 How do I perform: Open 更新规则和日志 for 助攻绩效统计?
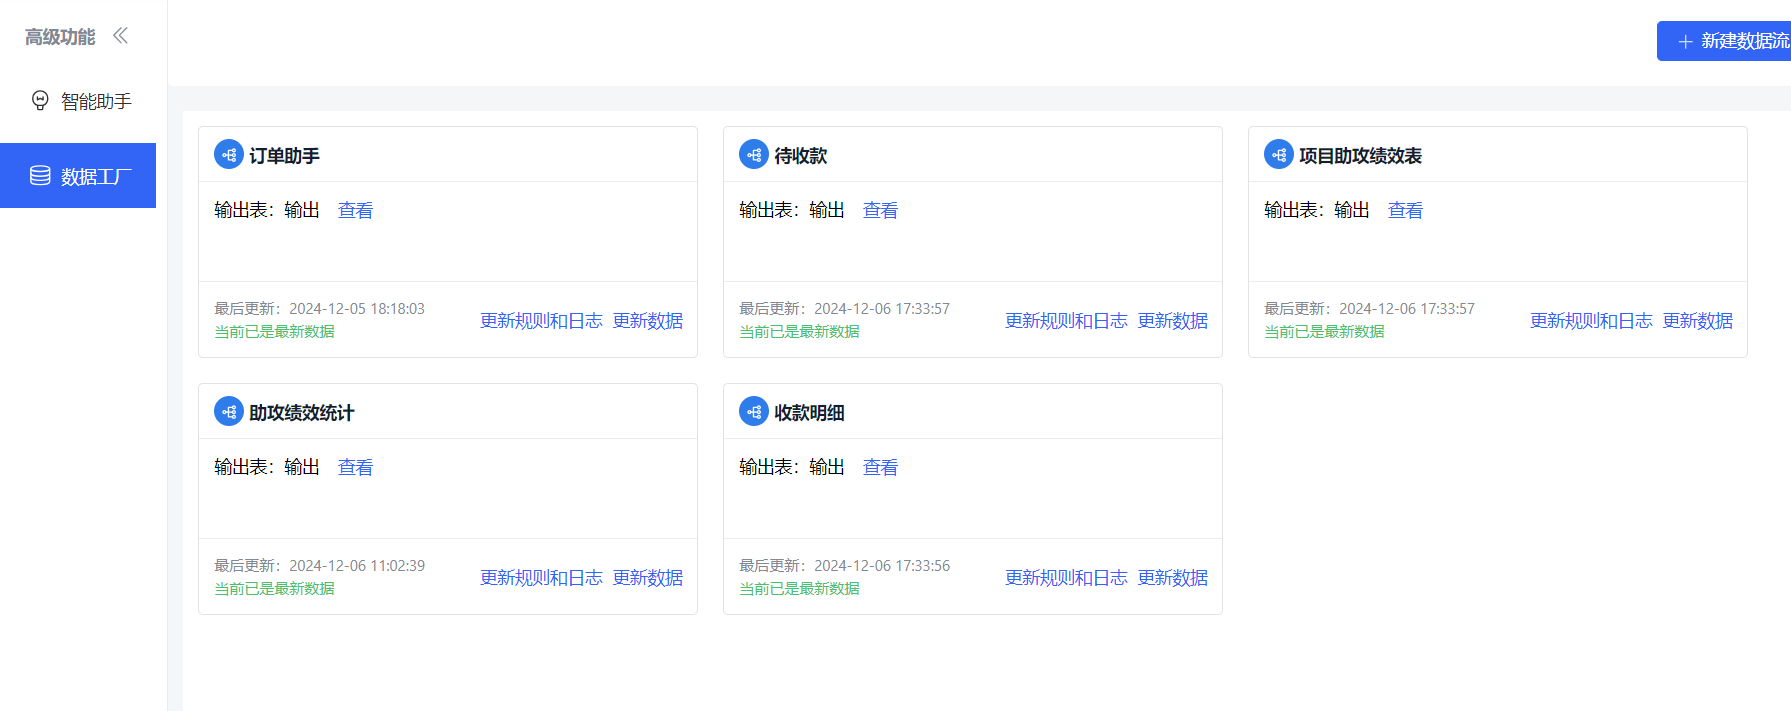point(541,578)
